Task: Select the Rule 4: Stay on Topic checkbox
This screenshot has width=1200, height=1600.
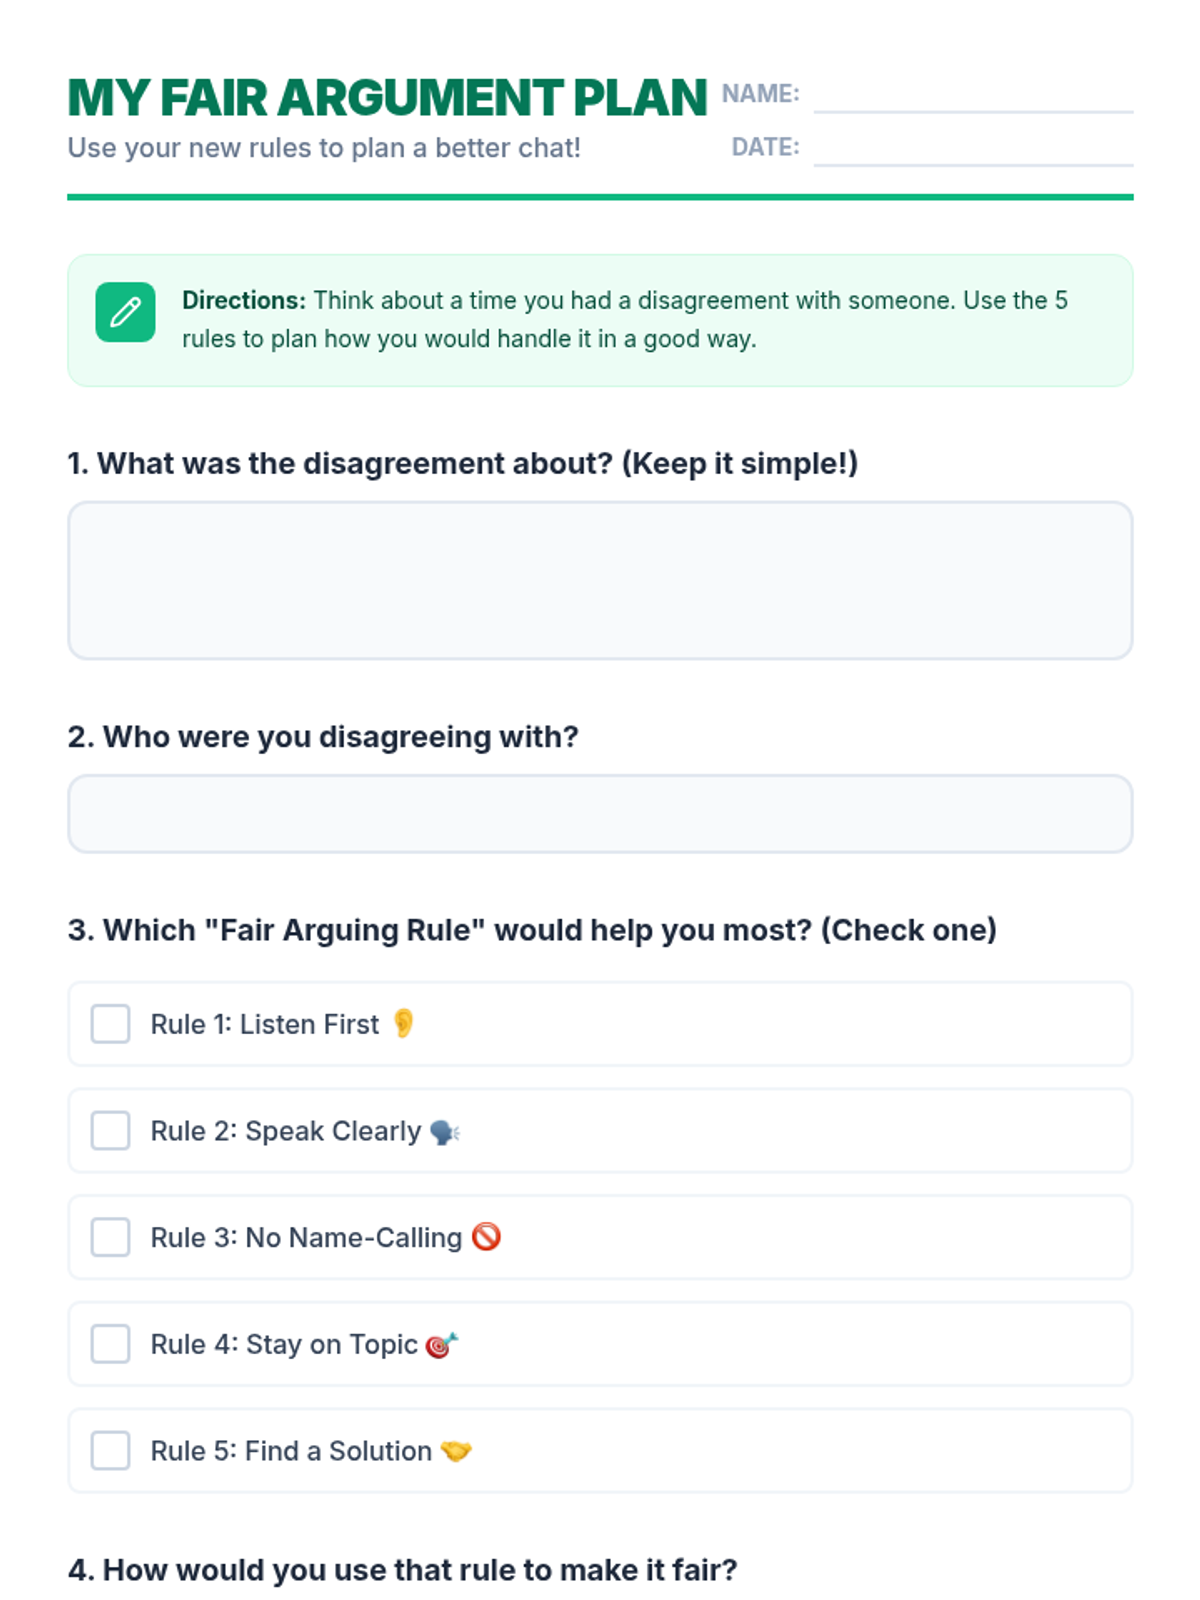Action: 110,1344
